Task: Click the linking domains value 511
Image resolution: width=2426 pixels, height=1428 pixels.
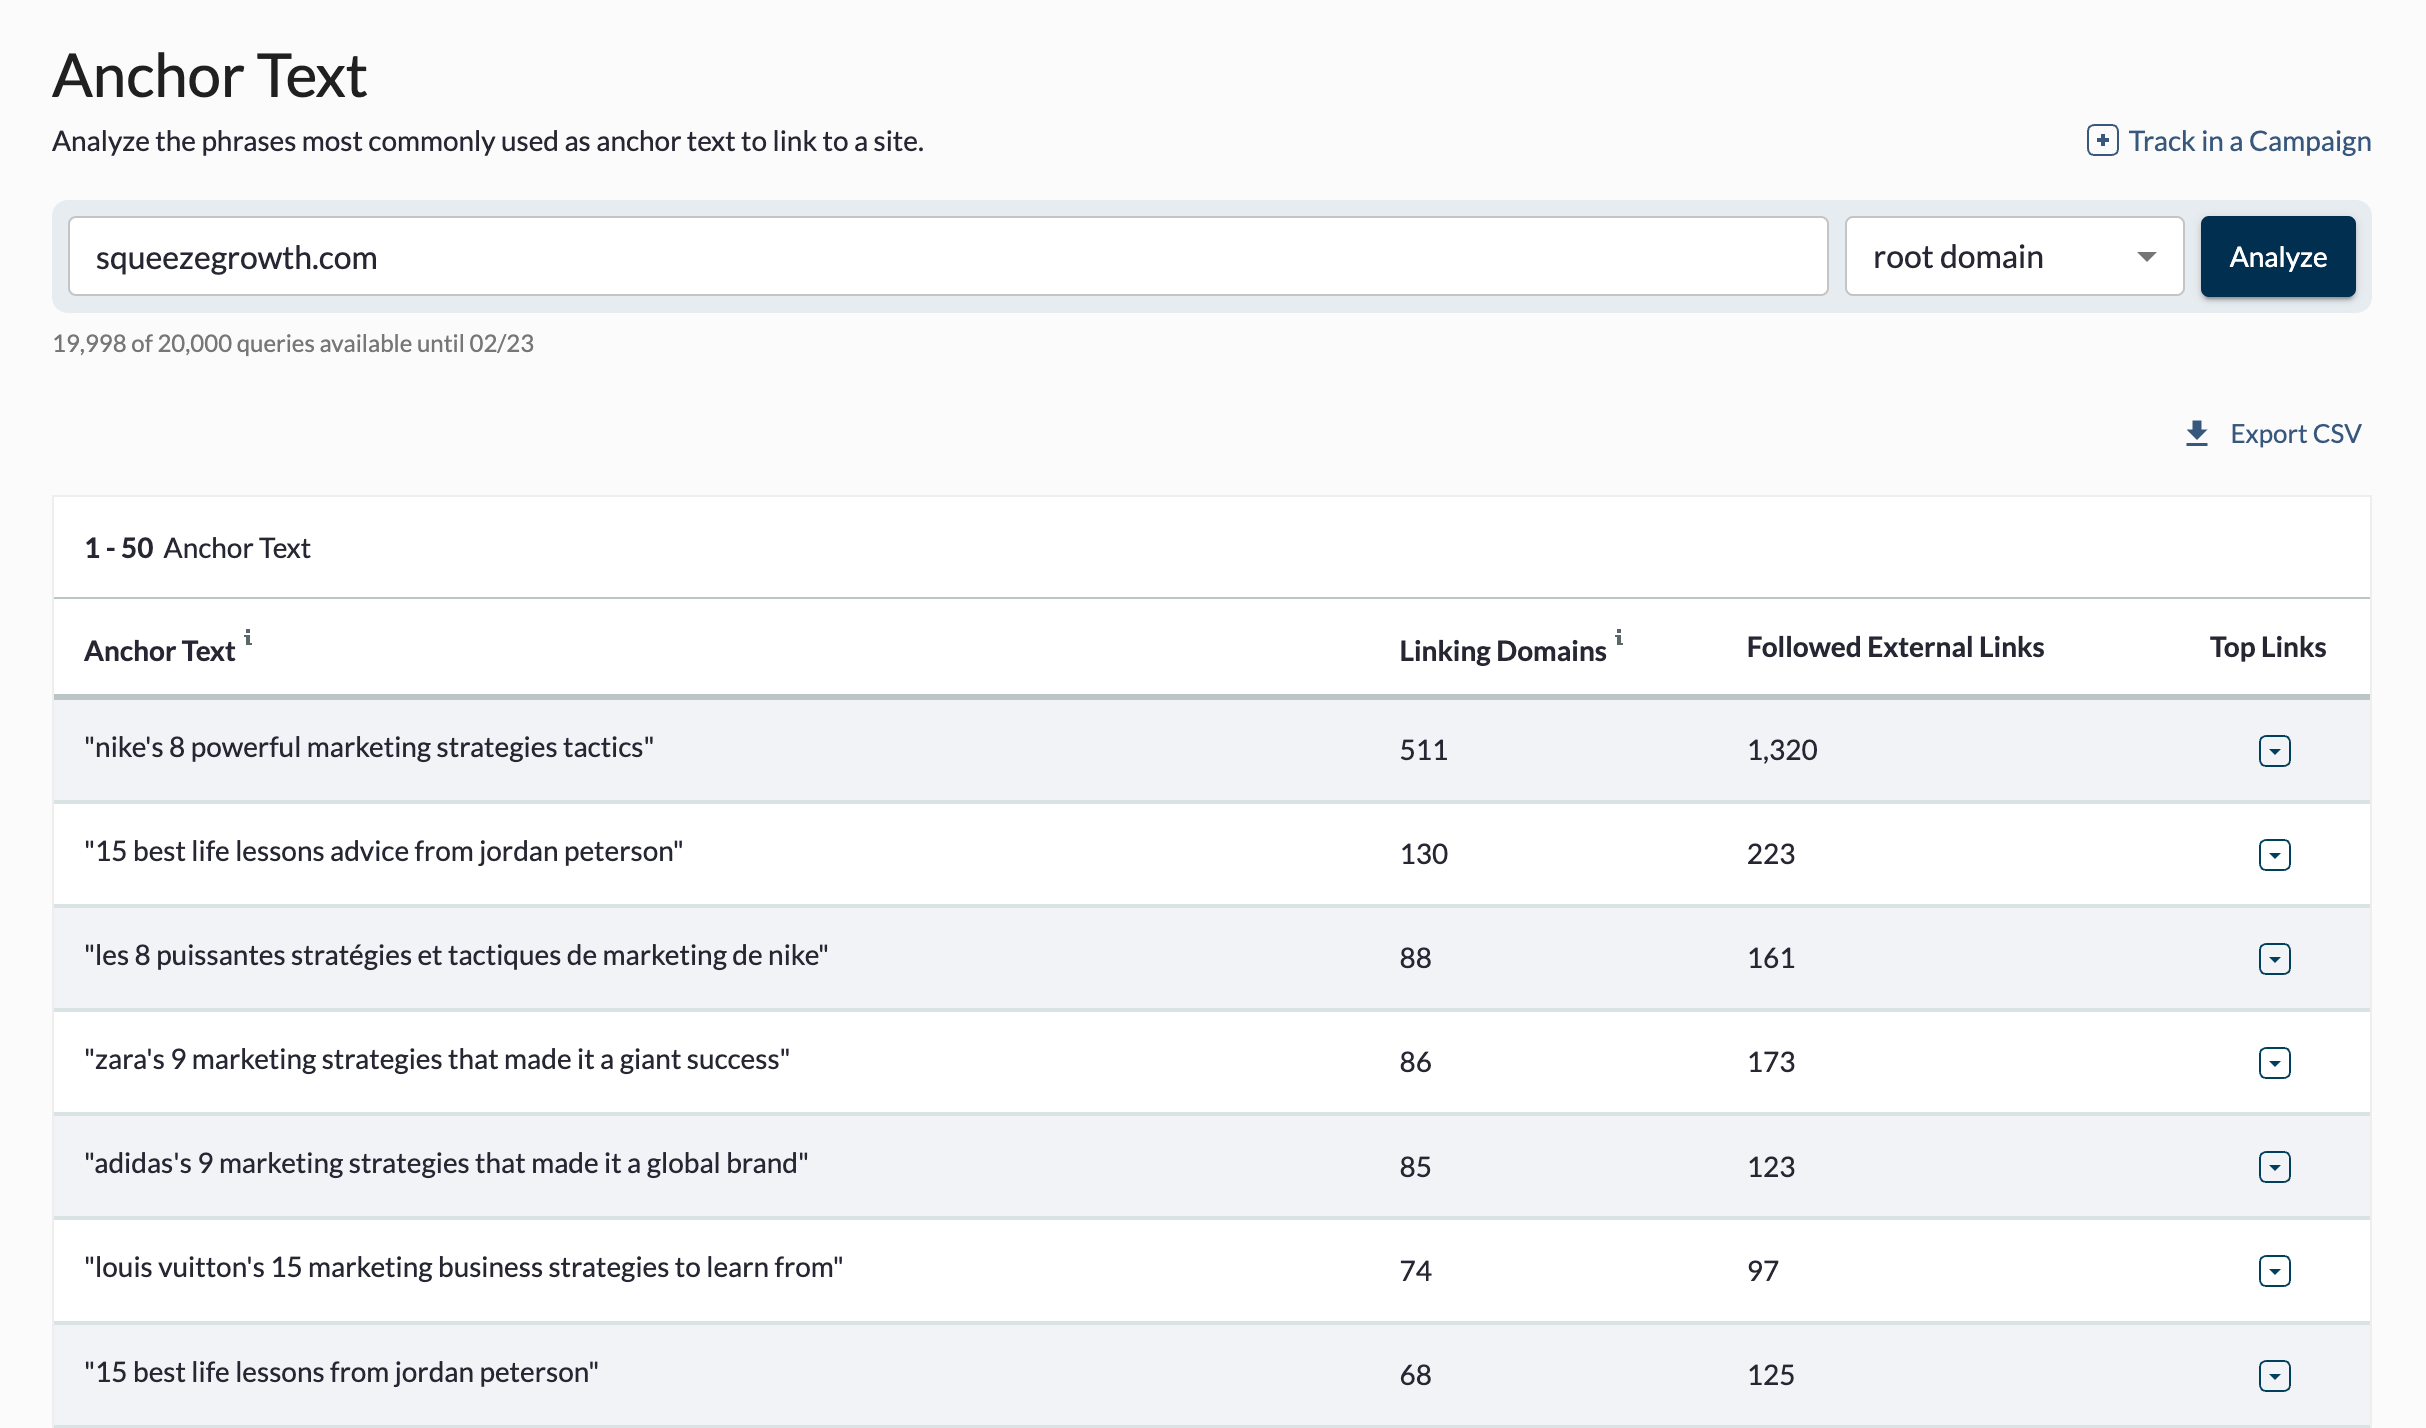Action: point(1423,750)
